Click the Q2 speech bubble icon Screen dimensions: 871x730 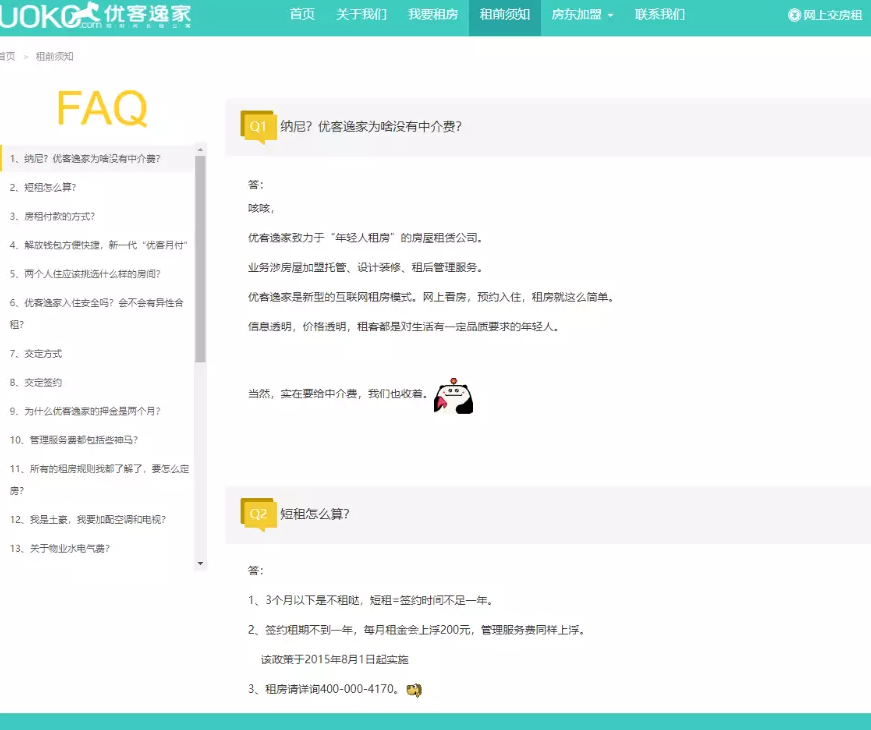pyautogui.click(x=258, y=514)
